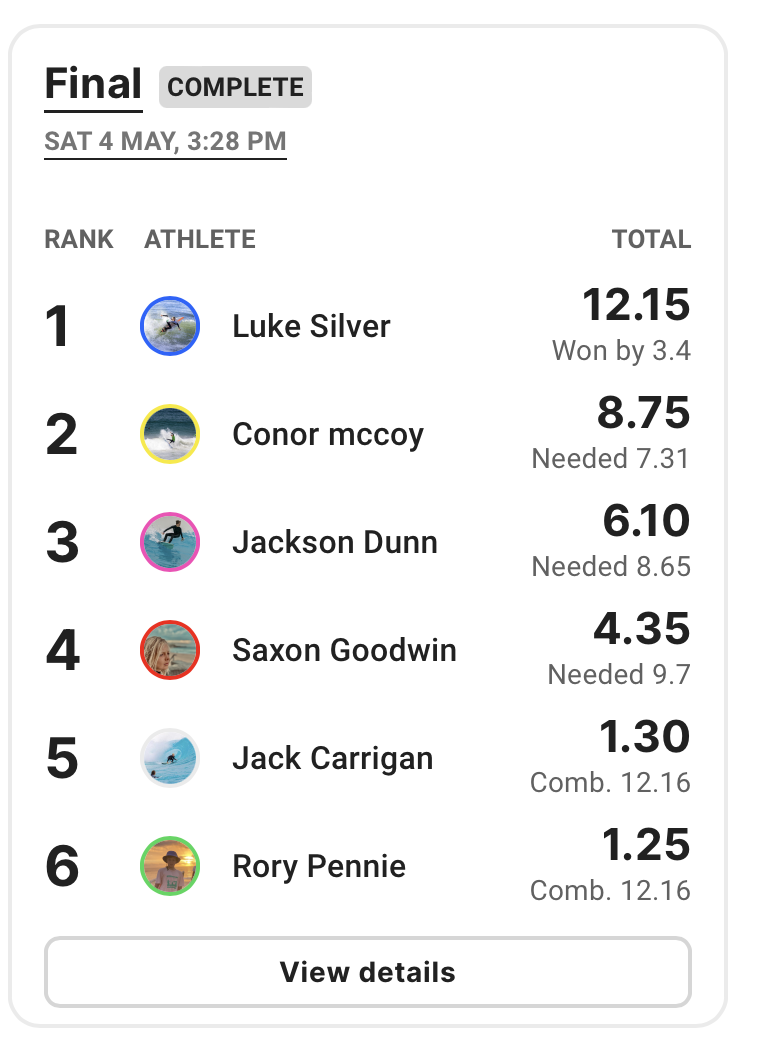766x1052 pixels.
Task: Open Luke Silver's blue-ringed avatar
Action: click(170, 326)
